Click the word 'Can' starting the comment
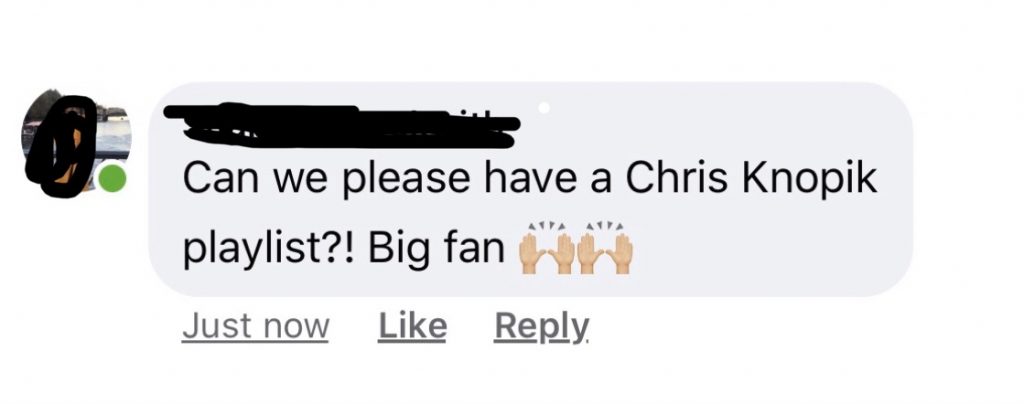Screen dimensions: 1024x404 tap(217, 179)
